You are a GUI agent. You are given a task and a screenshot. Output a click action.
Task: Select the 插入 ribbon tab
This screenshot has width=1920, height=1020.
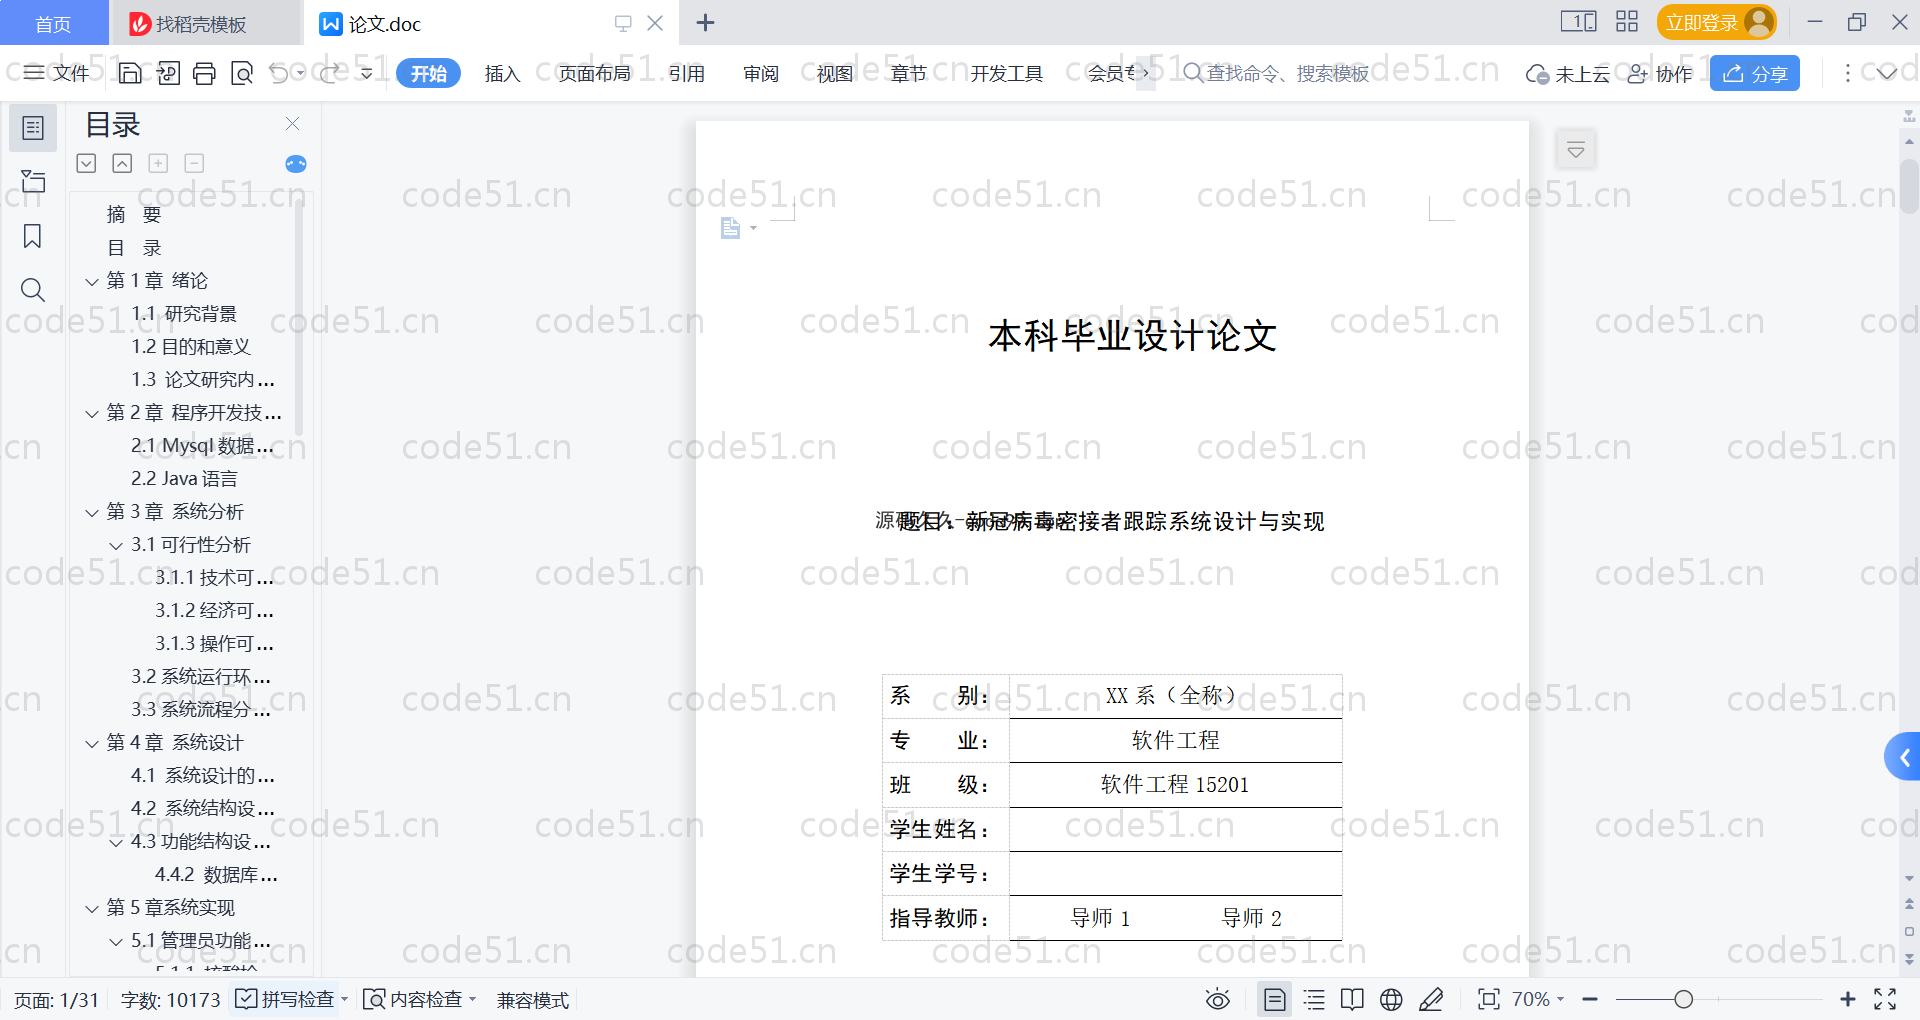pyautogui.click(x=502, y=73)
